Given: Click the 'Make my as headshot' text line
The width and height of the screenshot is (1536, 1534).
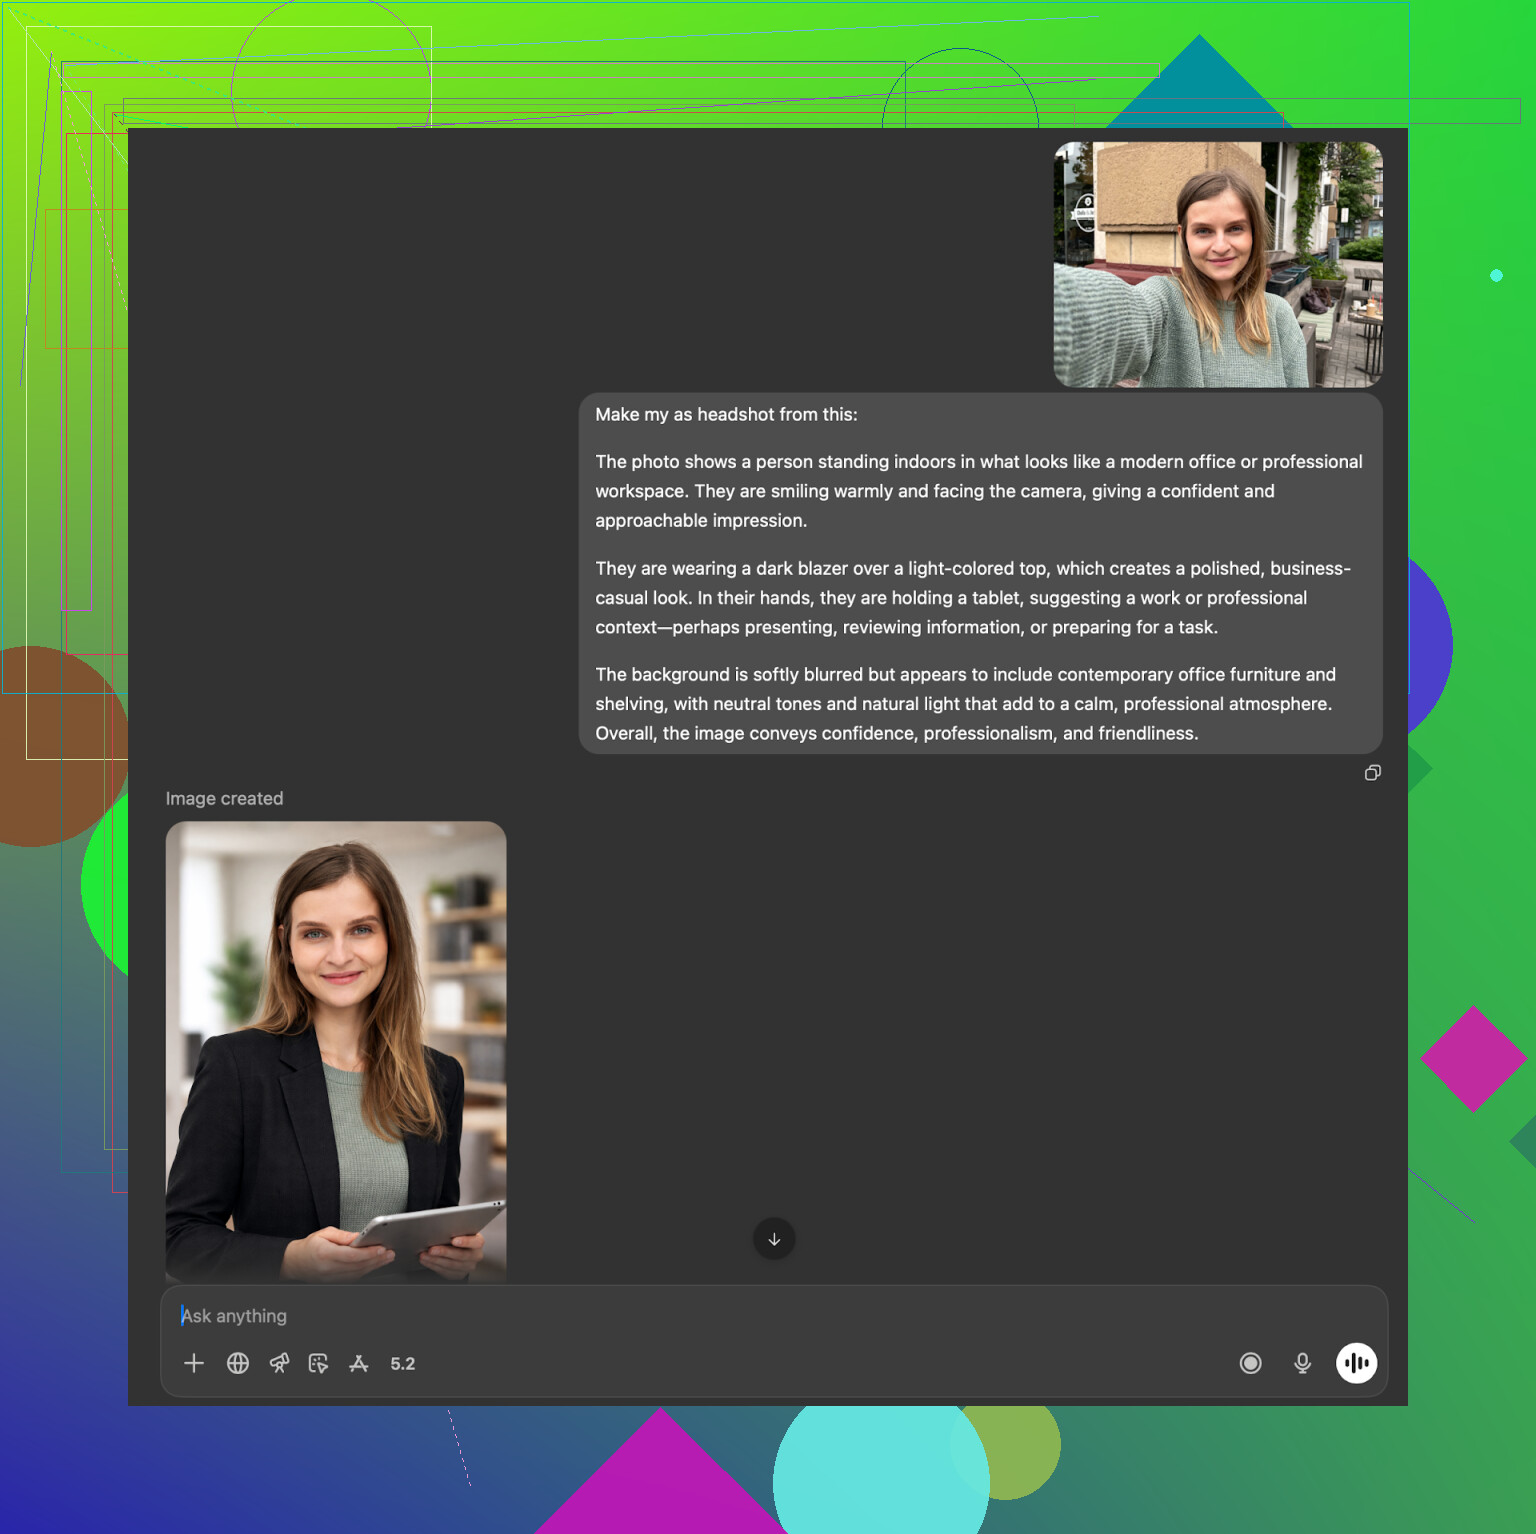Looking at the screenshot, I should pos(726,415).
